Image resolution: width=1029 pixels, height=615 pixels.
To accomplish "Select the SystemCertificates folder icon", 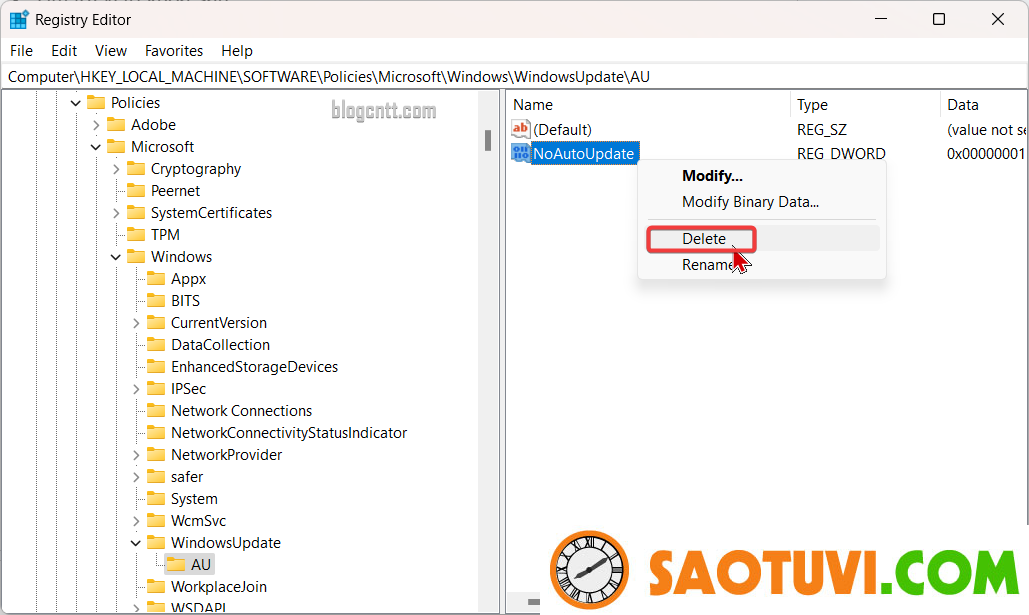I will [x=136, y=212].
